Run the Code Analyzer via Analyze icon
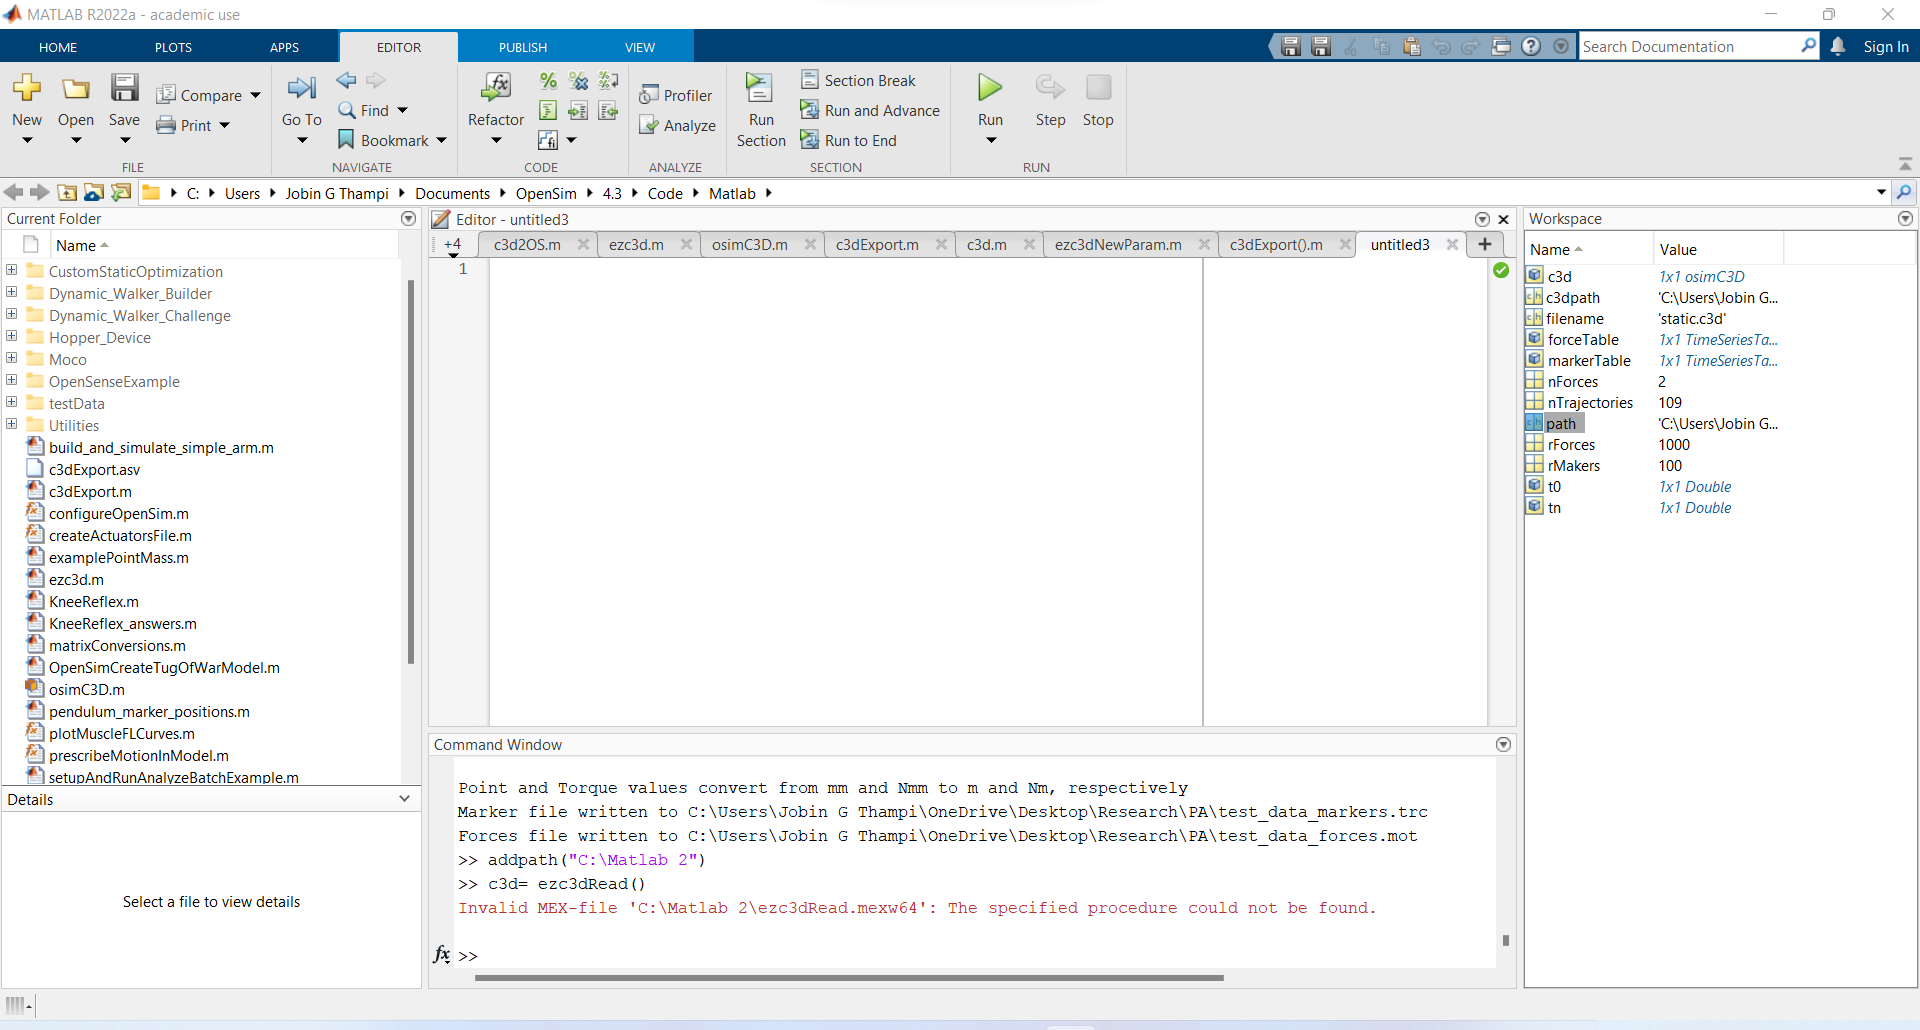Screen dimensions: 1920x1030 pos(678,125)
